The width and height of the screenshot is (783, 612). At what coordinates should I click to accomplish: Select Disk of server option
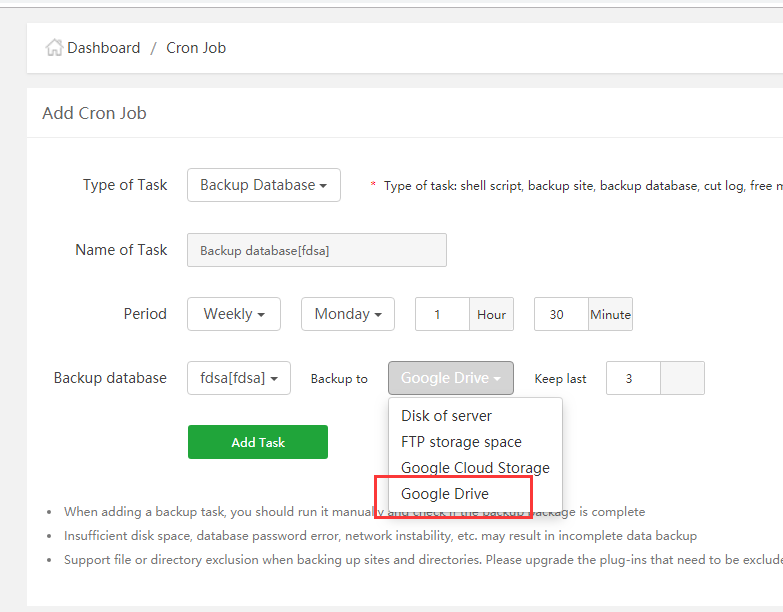[x=475, y=416]
